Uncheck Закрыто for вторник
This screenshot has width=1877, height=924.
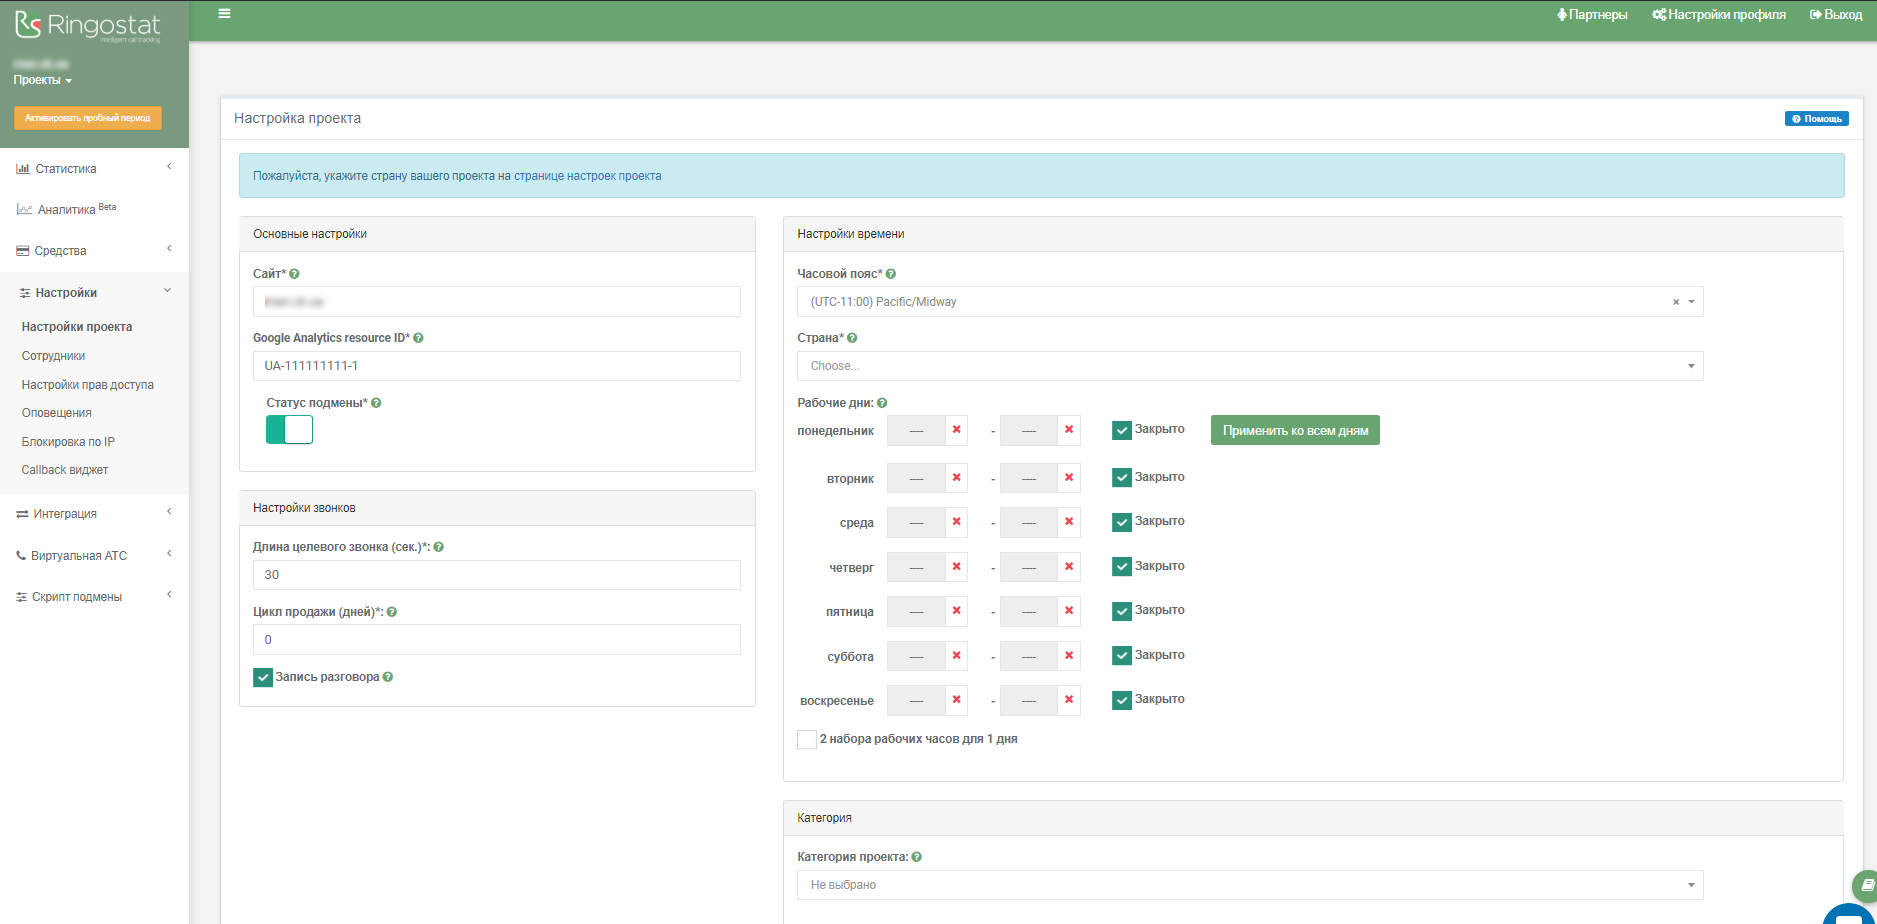[1122, 478]
